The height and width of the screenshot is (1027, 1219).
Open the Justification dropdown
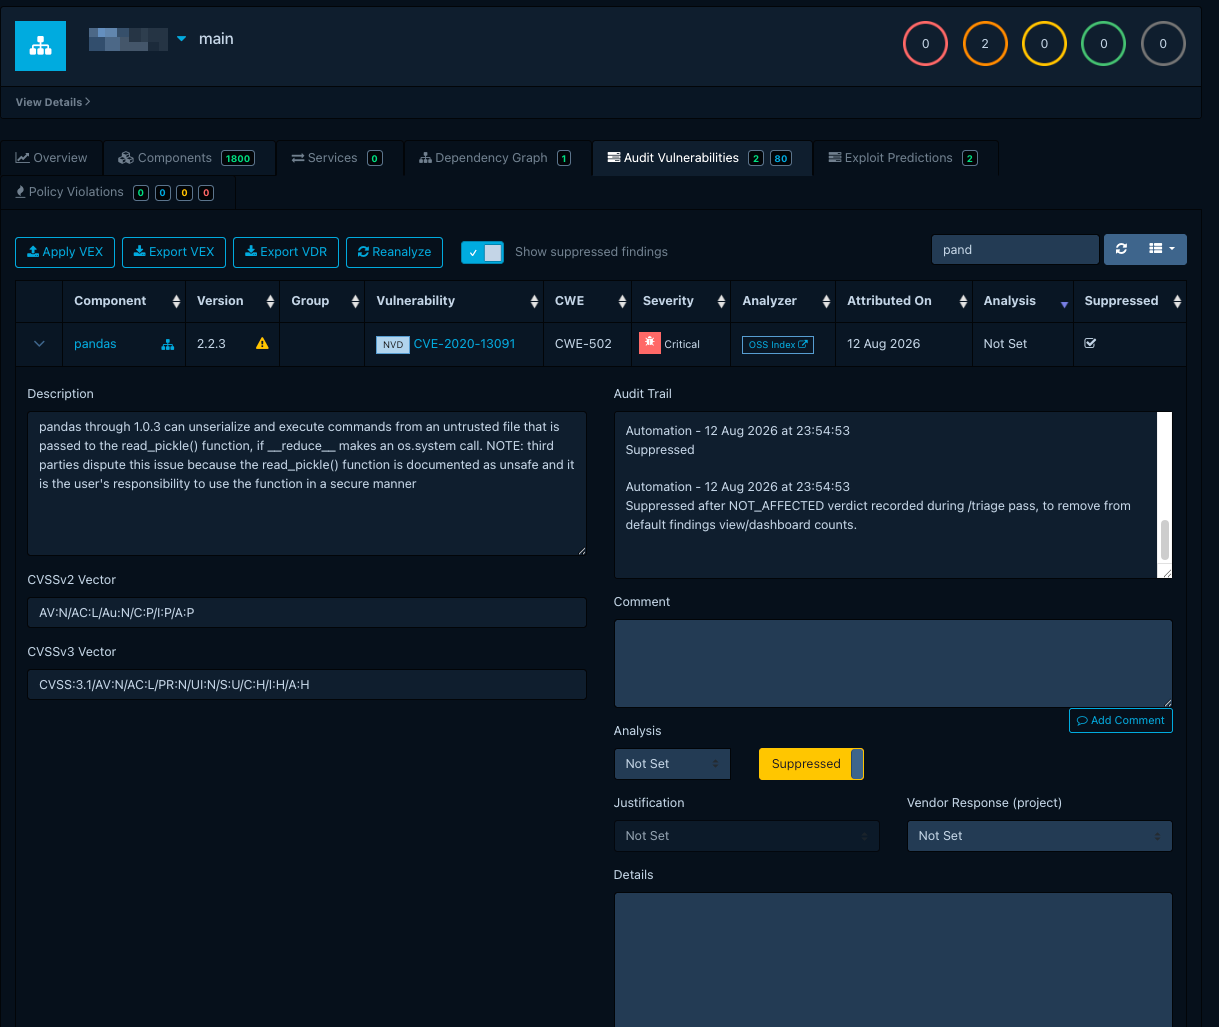point(746,836)
